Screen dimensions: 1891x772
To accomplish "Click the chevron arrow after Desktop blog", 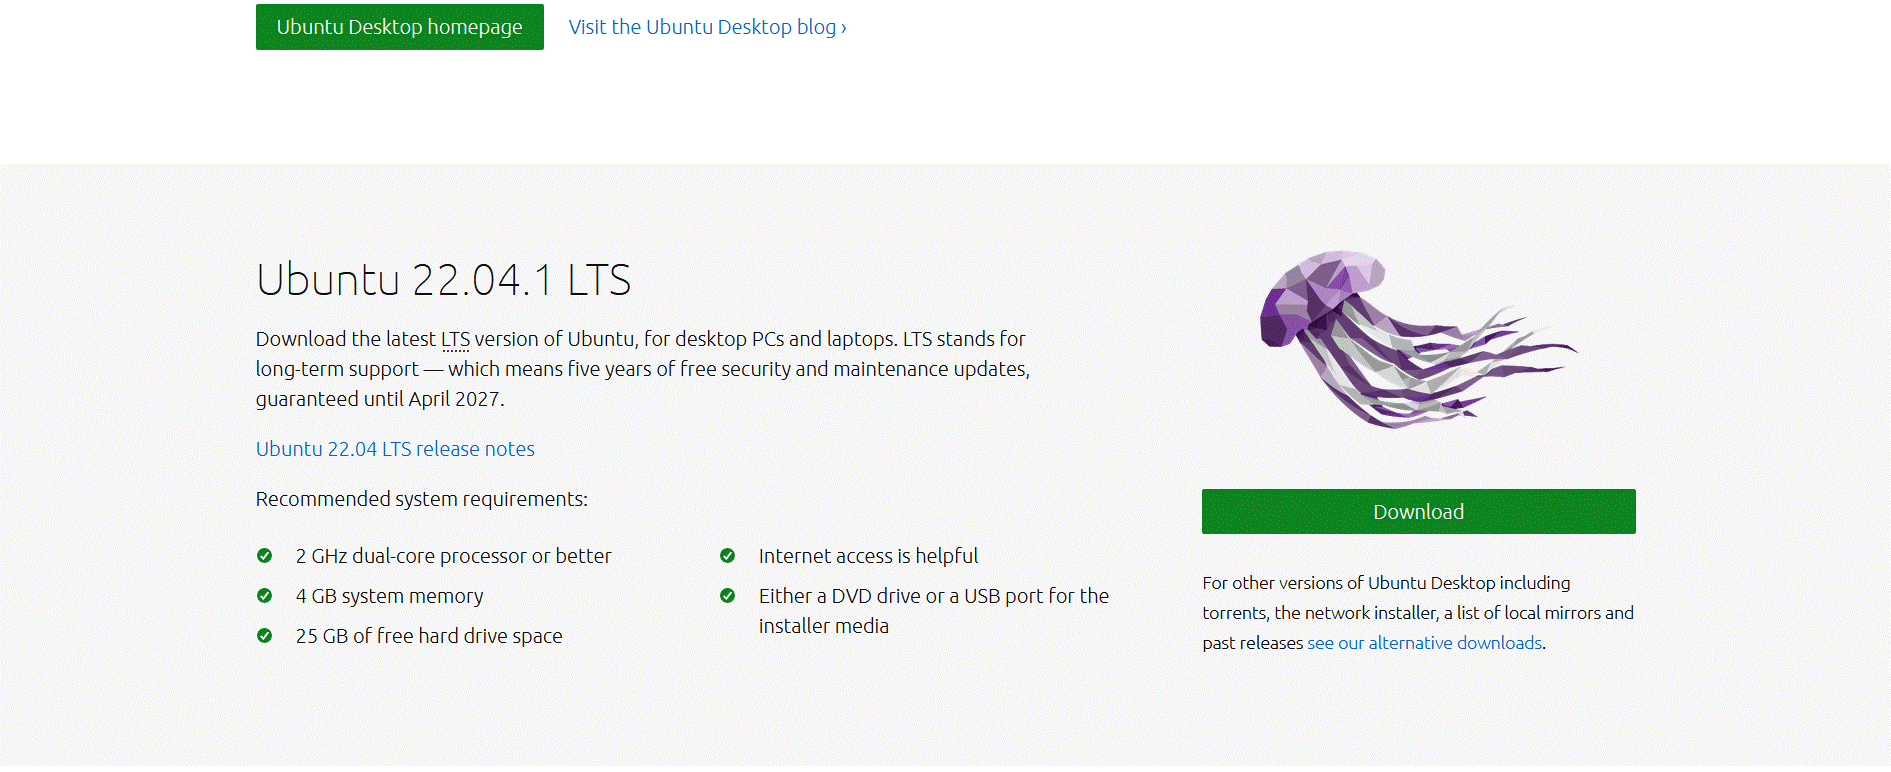I will pos(844,28).
